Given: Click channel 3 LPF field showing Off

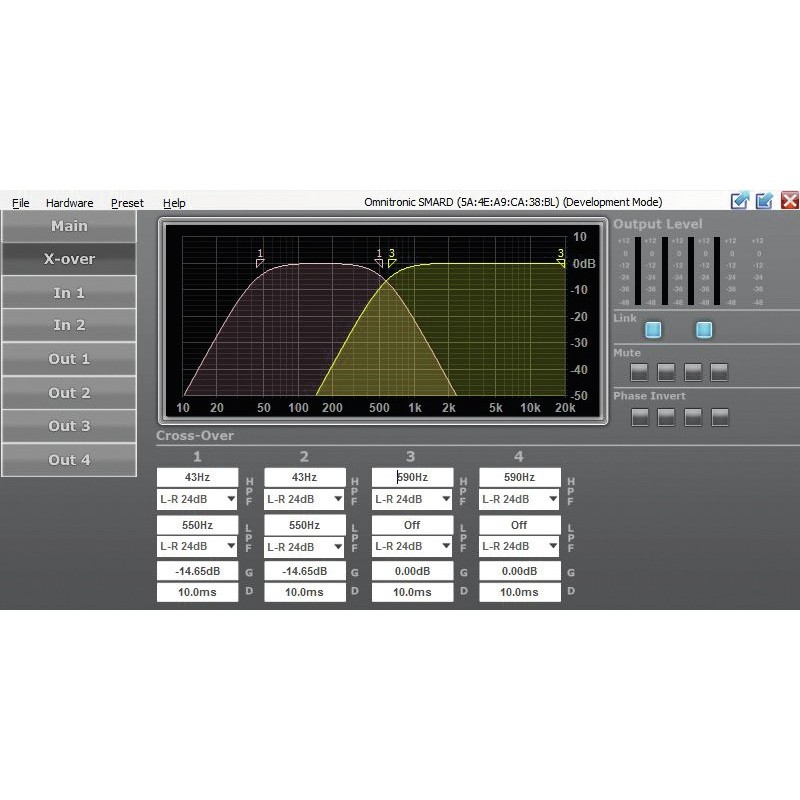Looking at the screenshot, I should [412, 525].
